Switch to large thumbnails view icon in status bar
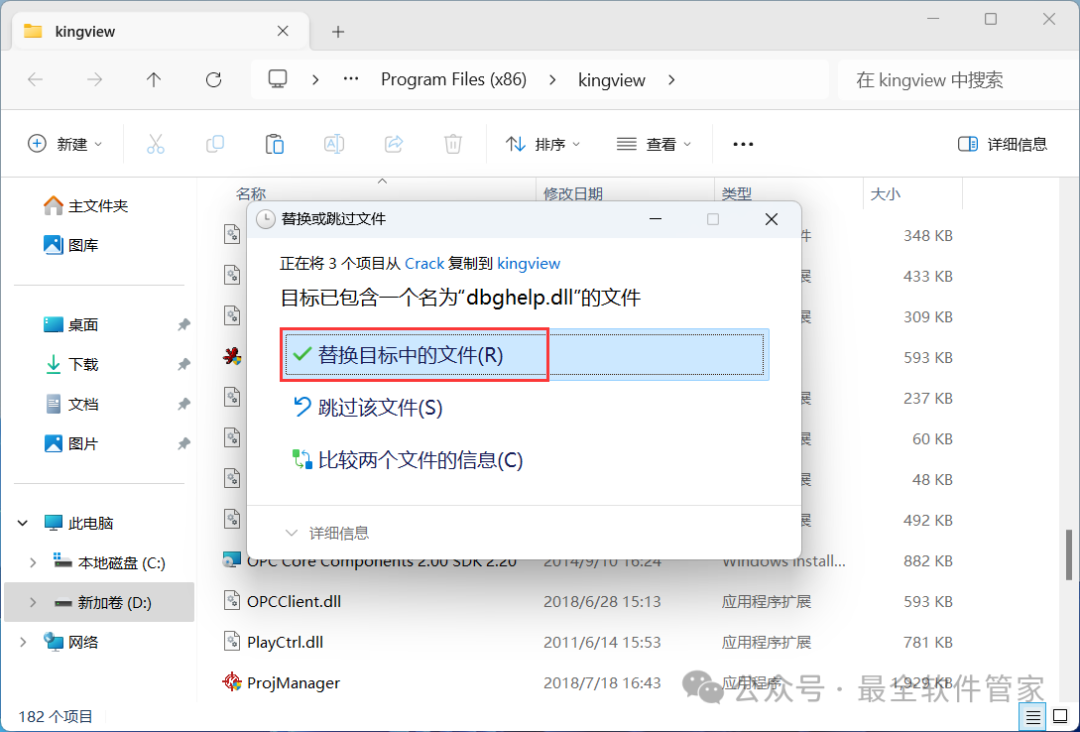The width and height of the screenshot is (1080, 732). pos(1061,717)
